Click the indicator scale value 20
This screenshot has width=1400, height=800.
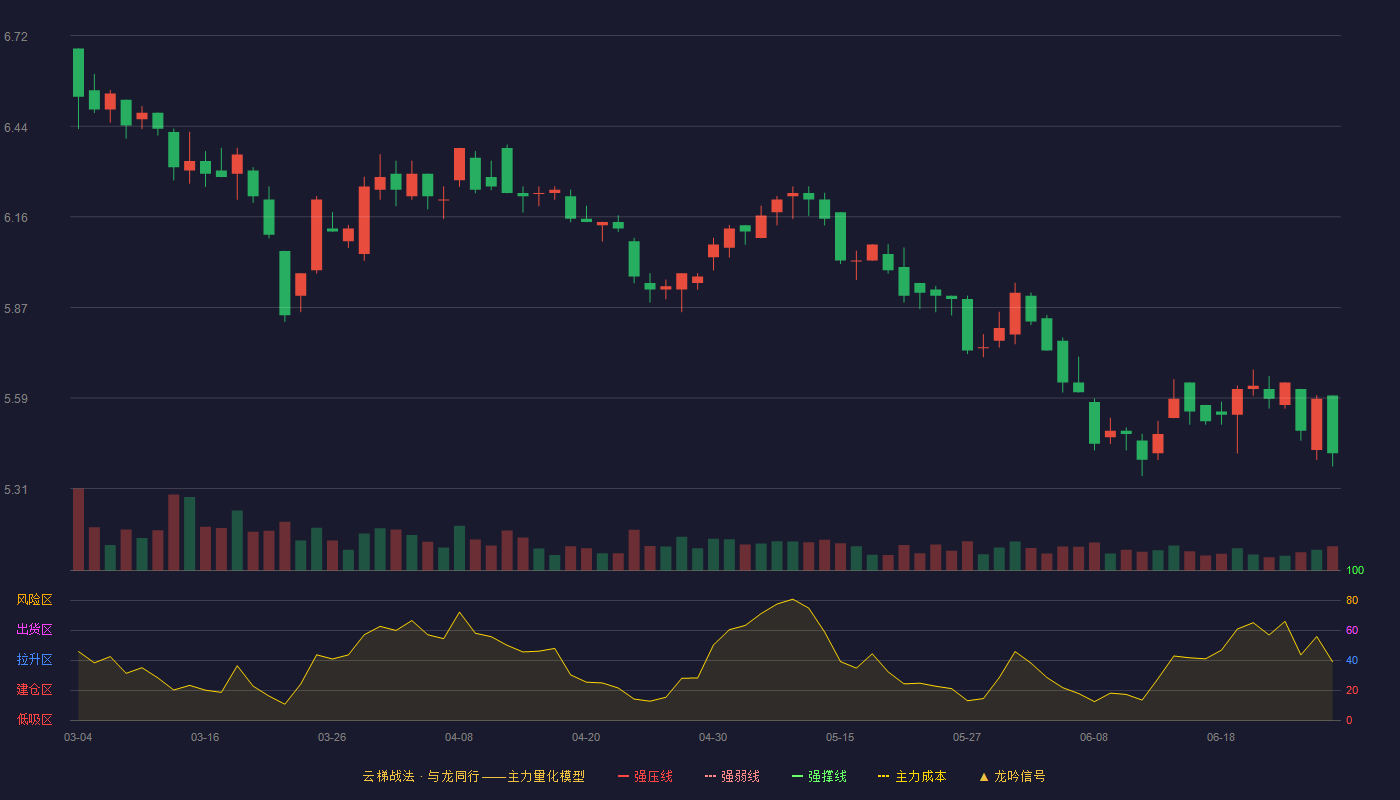[1352, 691]
